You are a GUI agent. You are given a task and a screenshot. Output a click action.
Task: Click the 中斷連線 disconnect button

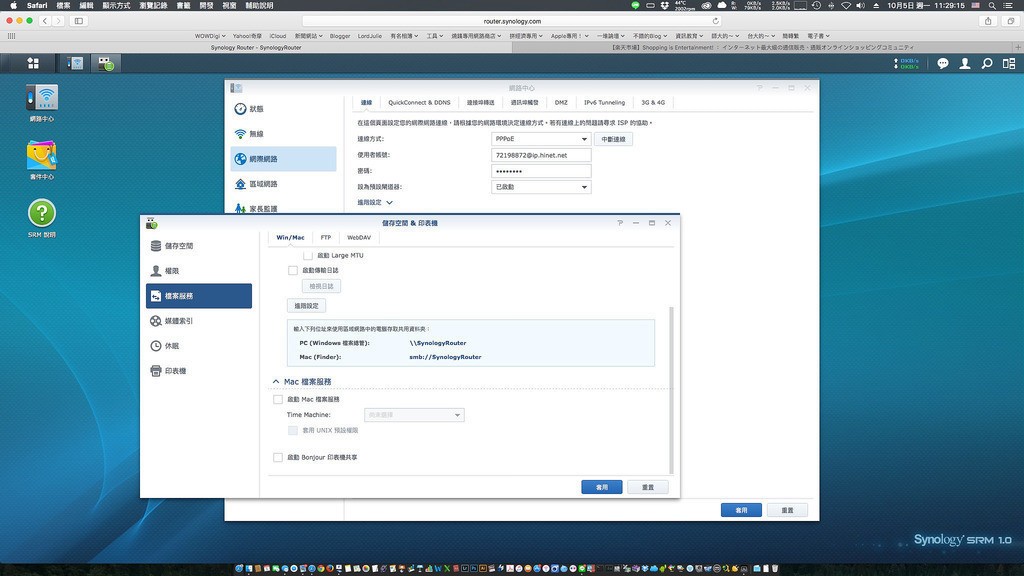613,139
